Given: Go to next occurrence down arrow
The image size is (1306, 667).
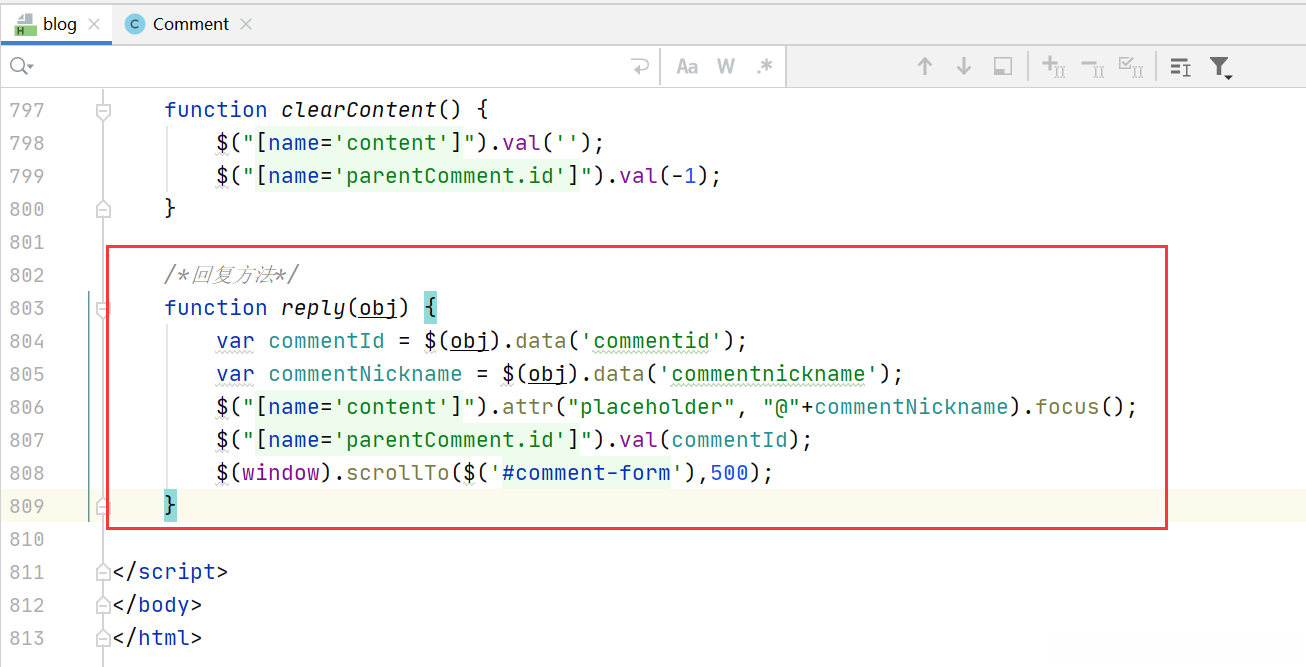Looking at the screenshot, I should point(964,66).
